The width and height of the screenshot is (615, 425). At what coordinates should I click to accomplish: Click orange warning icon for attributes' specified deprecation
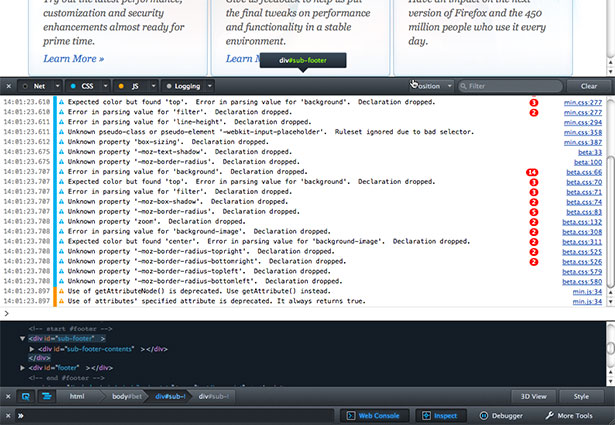[x=61, y=301]
